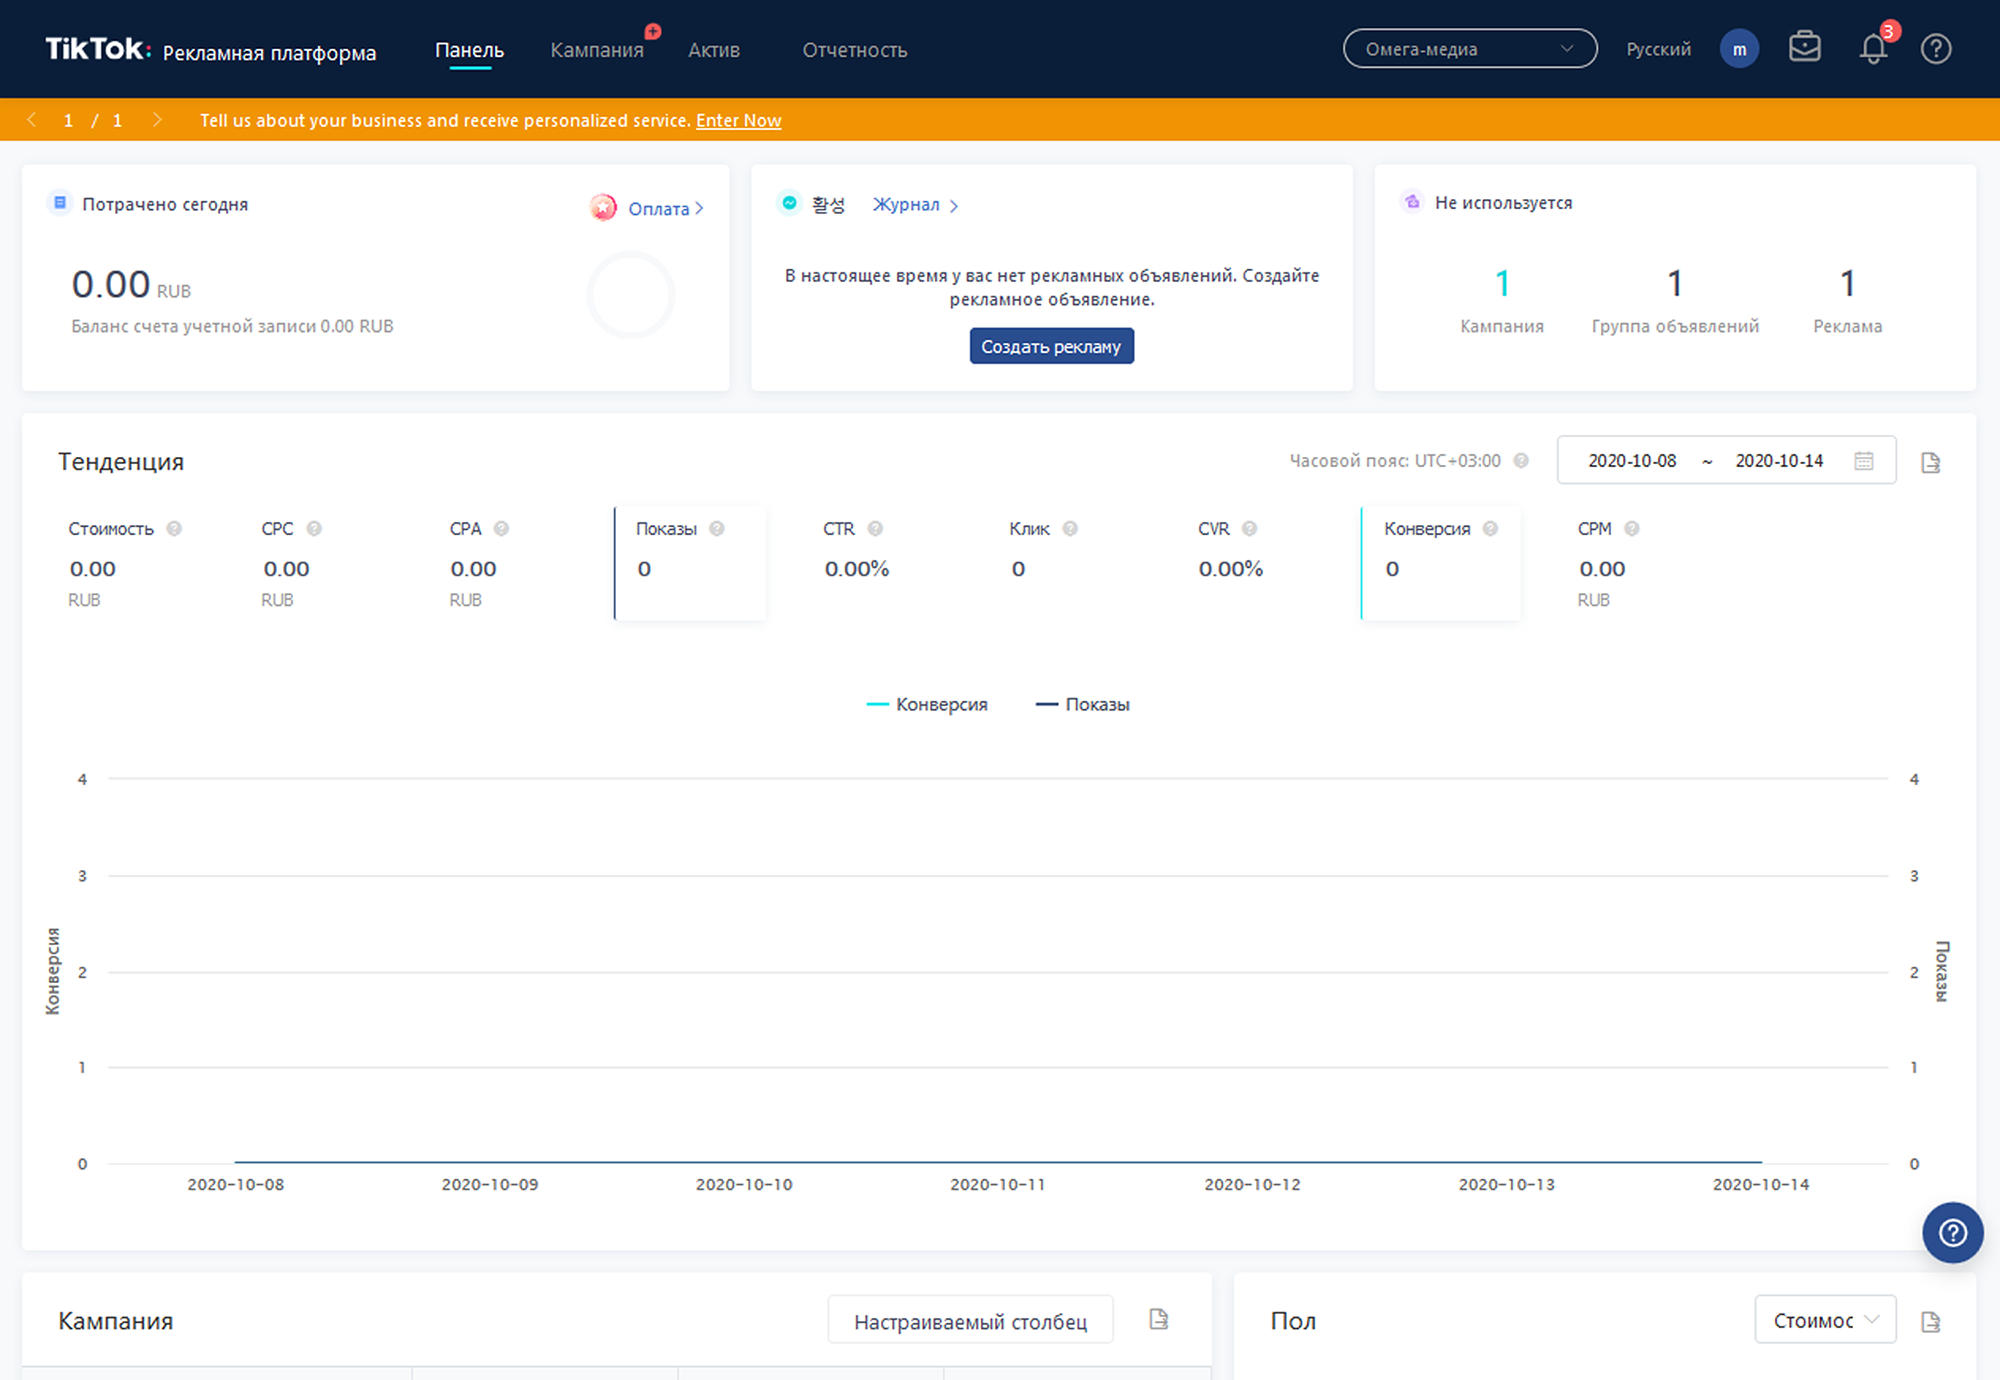2000x1380 pixels.
Task: Select the CPC metric
Action: click(292, 563)
